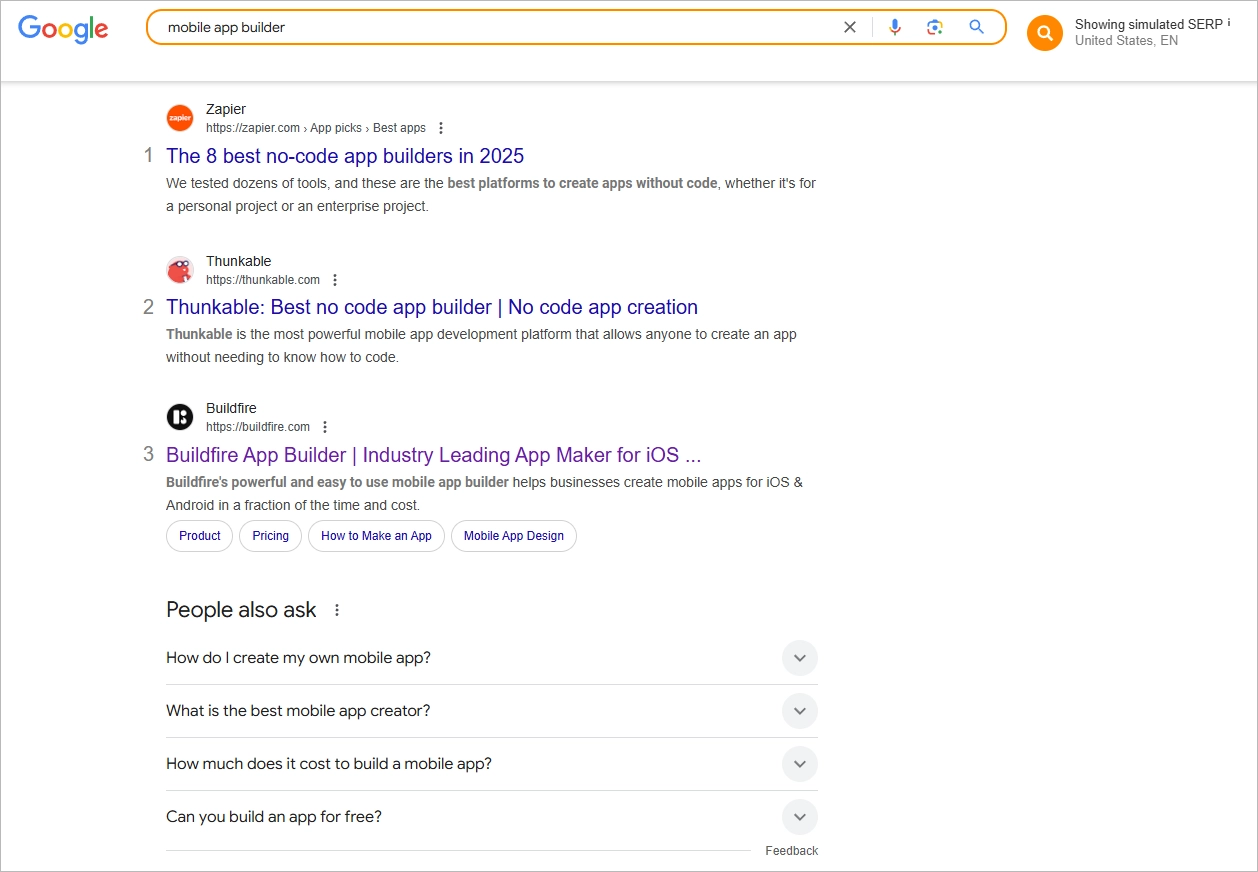Open the three-dot menu beside People also ask
The image size is (1258, 872).
[x=336, y=609]
